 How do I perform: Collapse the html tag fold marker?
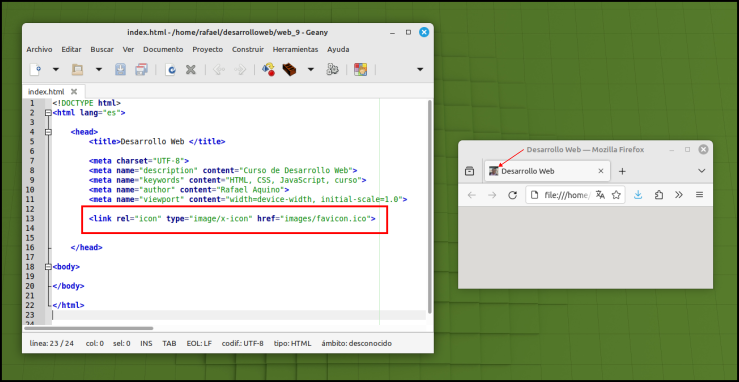coord(48,113)
